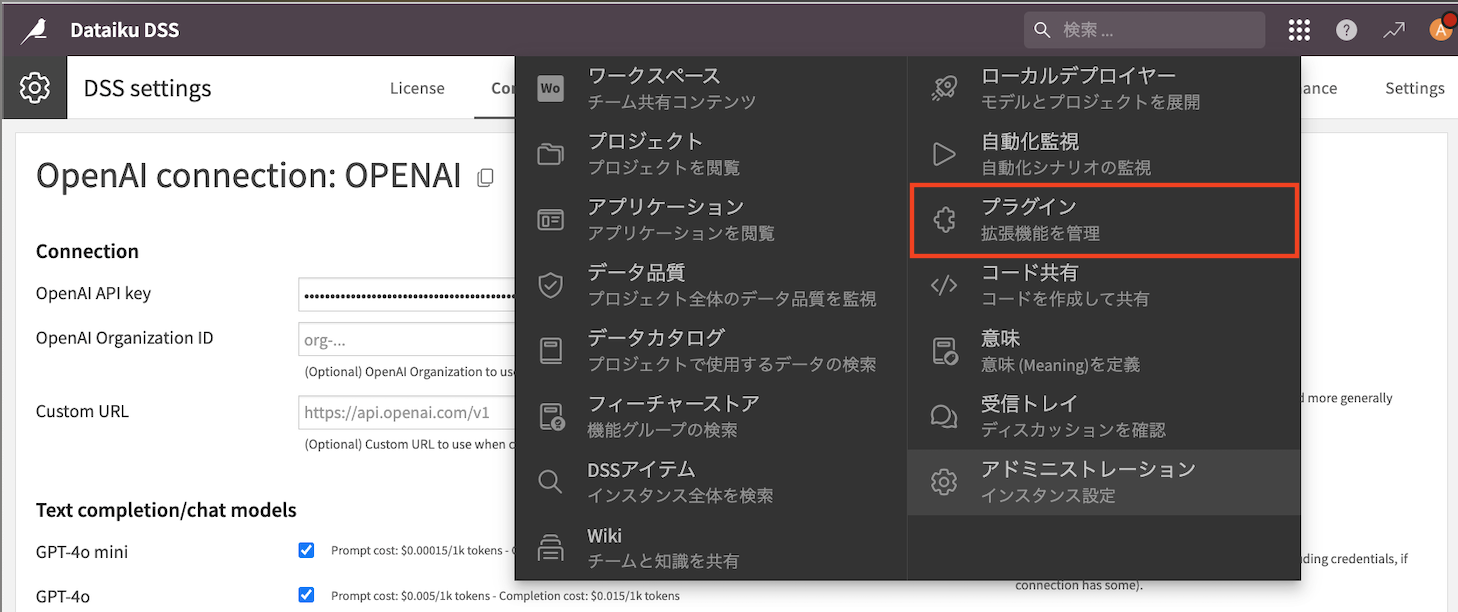Click the フィーチャーストア icon

pos(551,417)
